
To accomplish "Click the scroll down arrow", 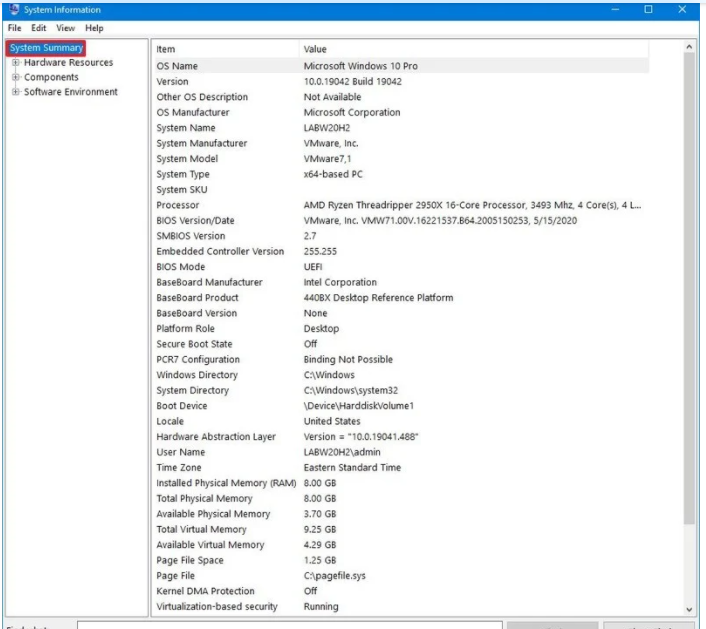I will (689, 610).
